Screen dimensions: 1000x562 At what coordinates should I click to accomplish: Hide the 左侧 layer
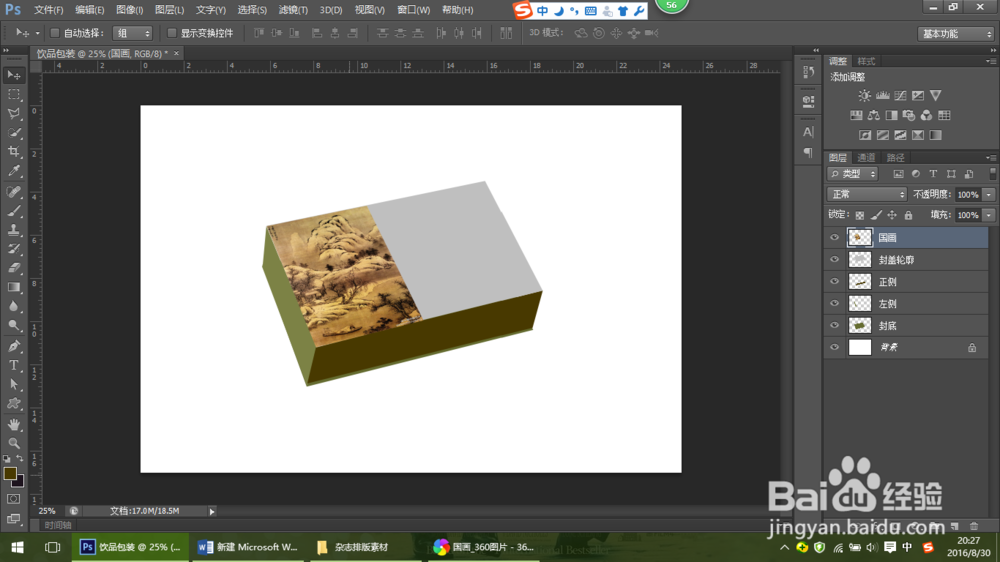834,304
